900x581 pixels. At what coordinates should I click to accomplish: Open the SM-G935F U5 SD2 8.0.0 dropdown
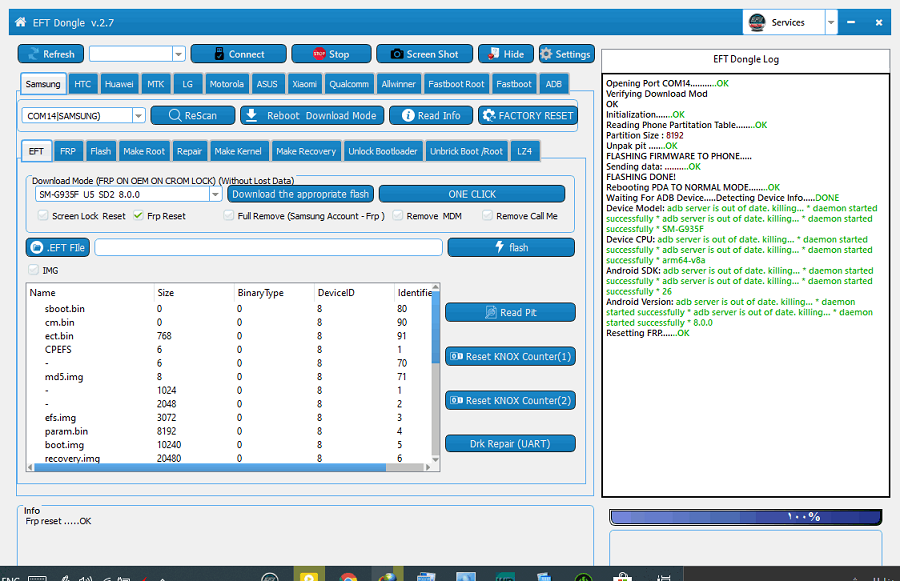coord(215,194)
